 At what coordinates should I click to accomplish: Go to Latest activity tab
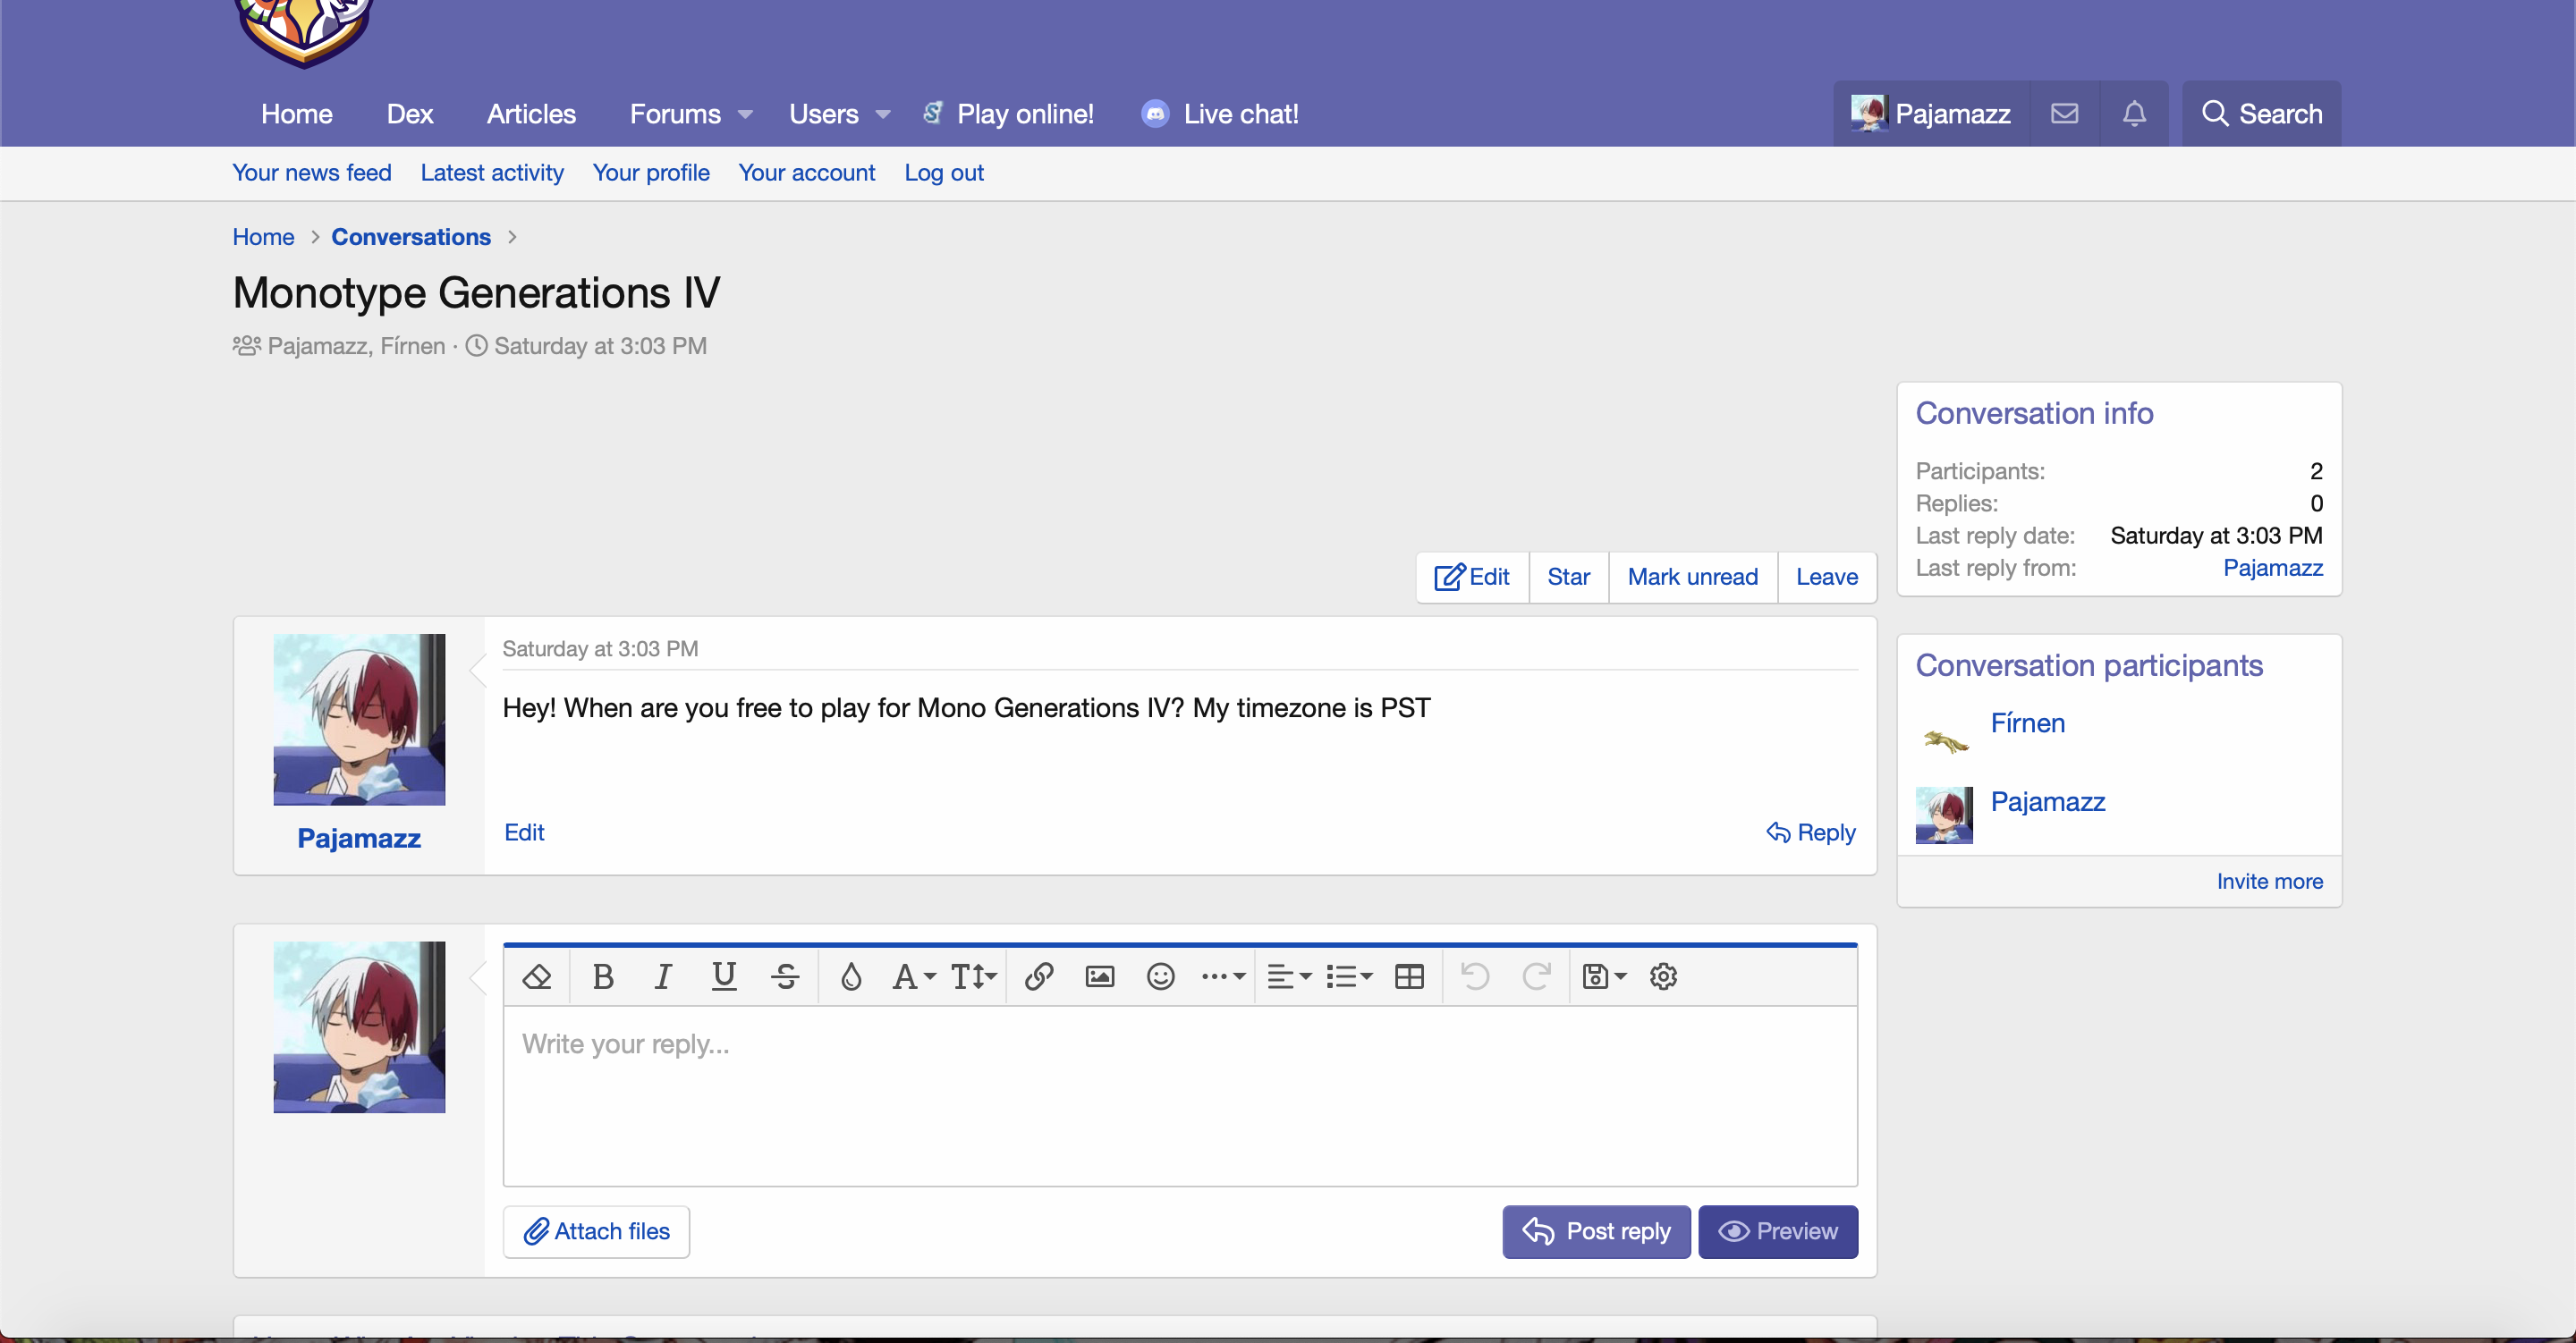pos(492,173)
